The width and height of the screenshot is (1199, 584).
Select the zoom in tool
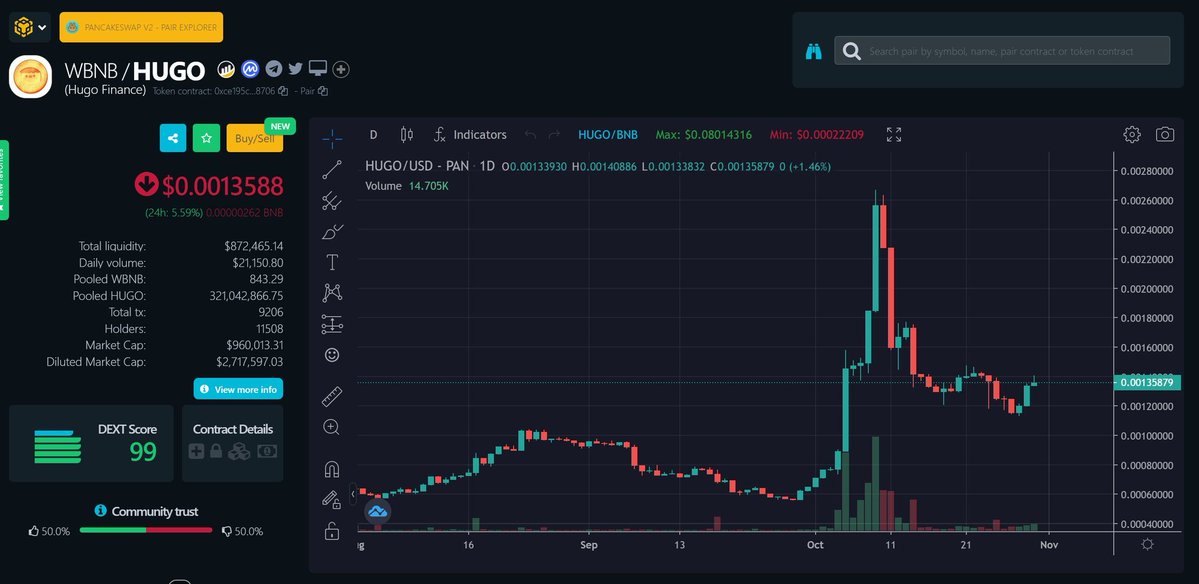tap(332, 427)
